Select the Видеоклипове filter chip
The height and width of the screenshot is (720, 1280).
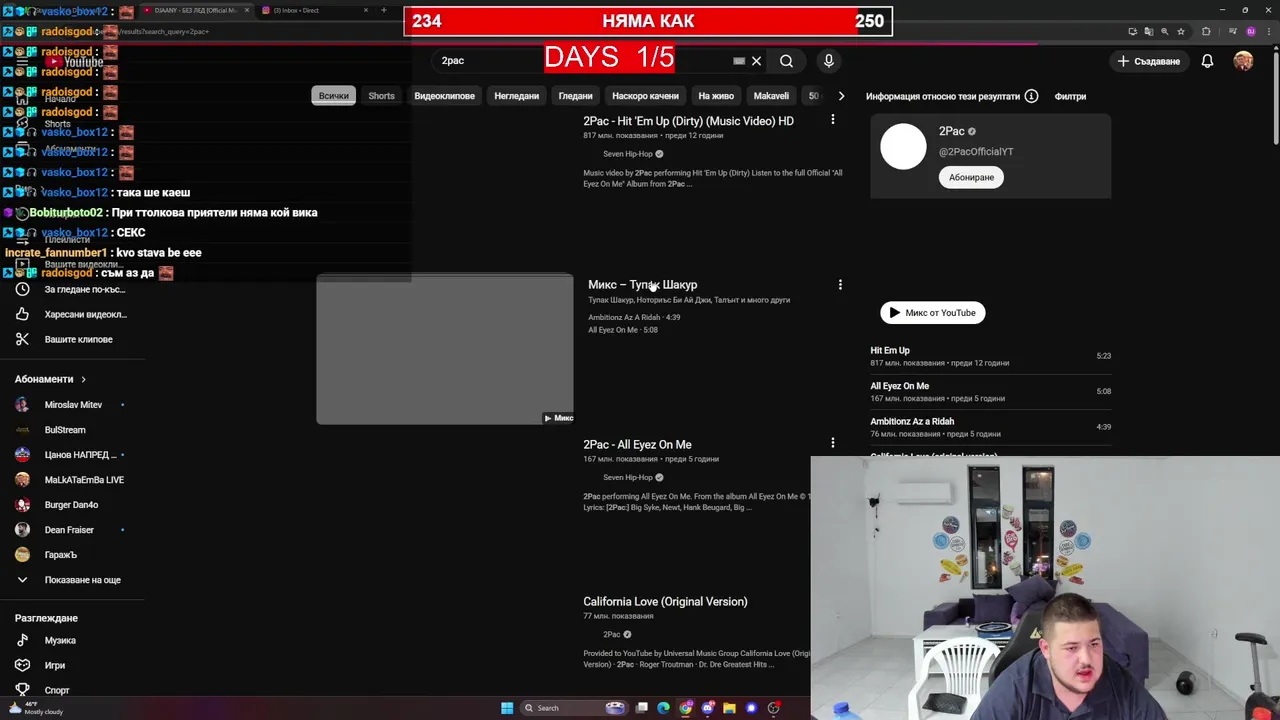(x=444, y=96)
